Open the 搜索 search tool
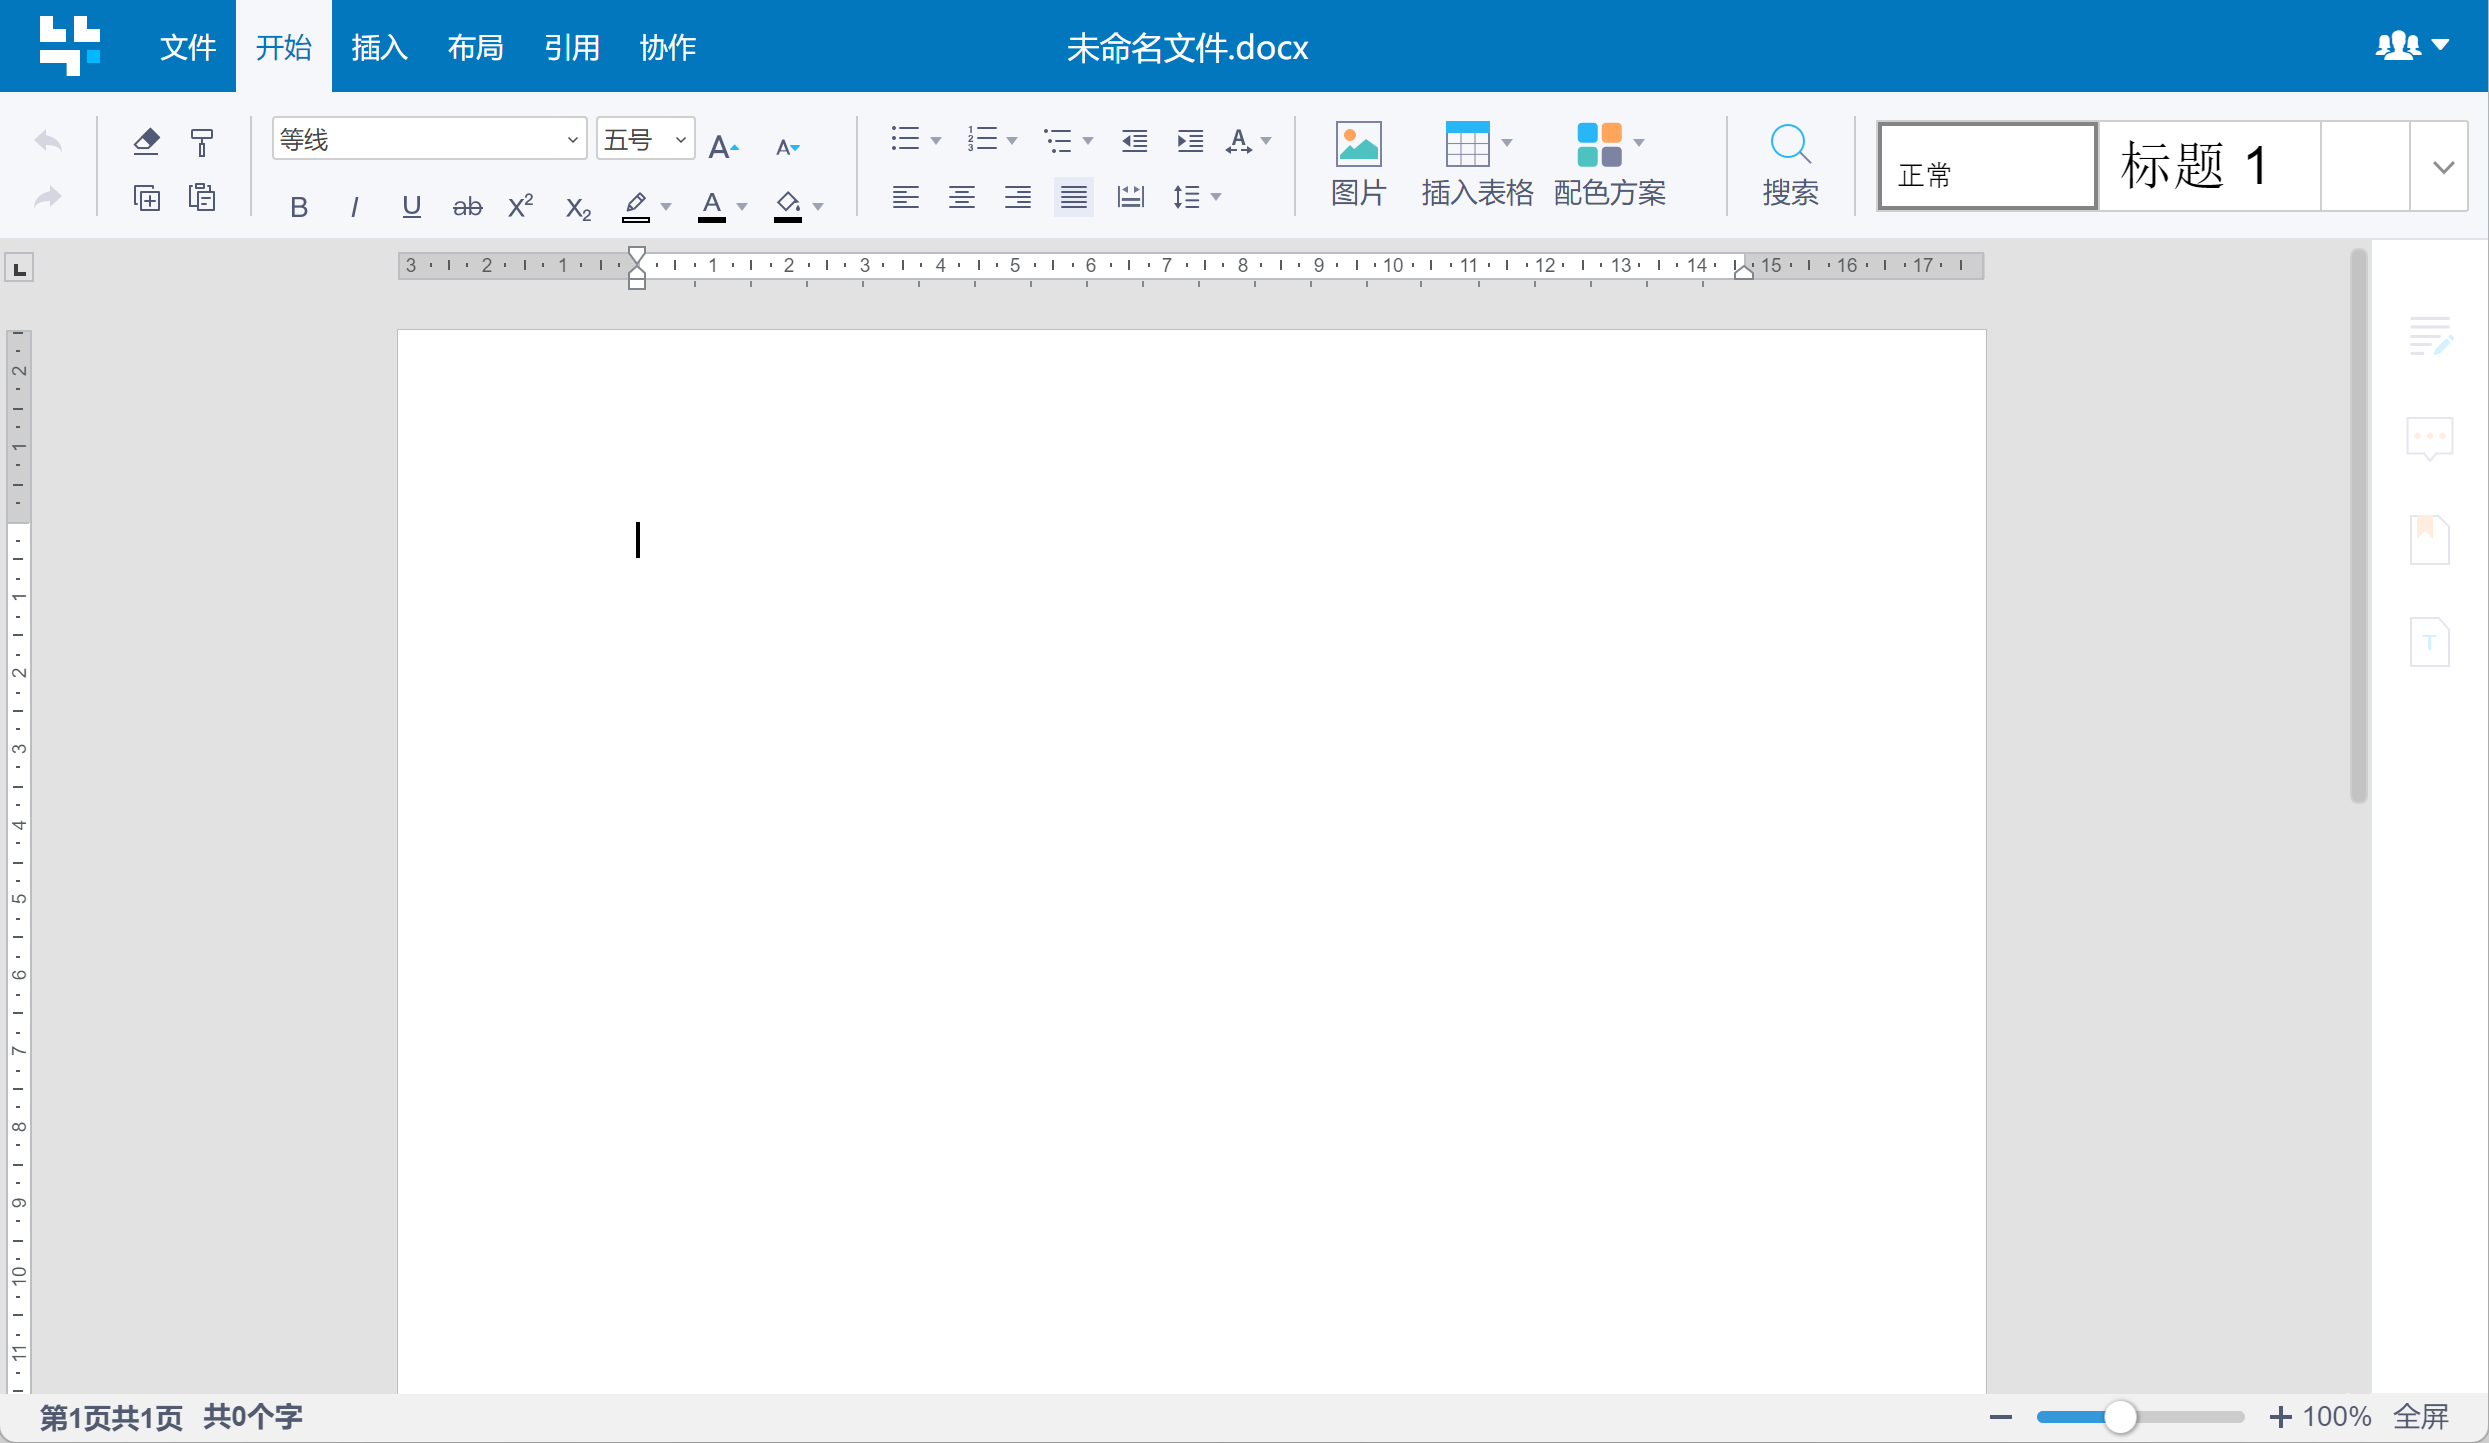Viewport: 2489px width, 1443px height. (x=1790, y=164)
